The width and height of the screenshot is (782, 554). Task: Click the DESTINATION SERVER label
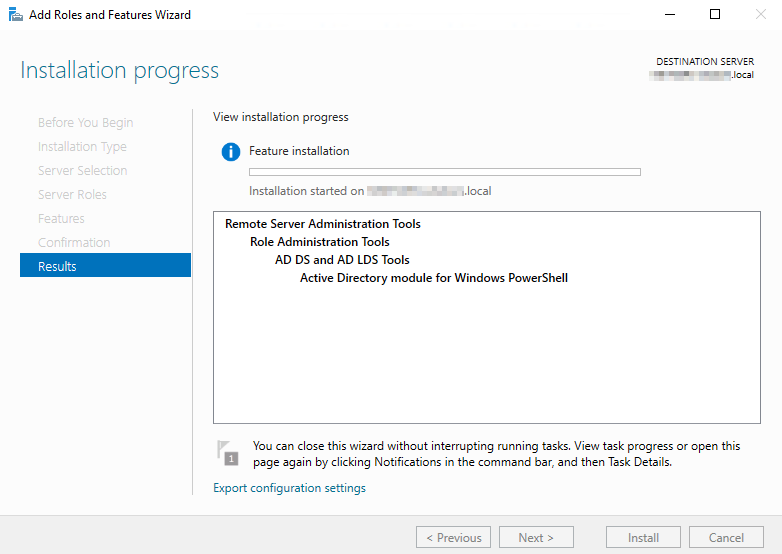[x=705, y=61]
